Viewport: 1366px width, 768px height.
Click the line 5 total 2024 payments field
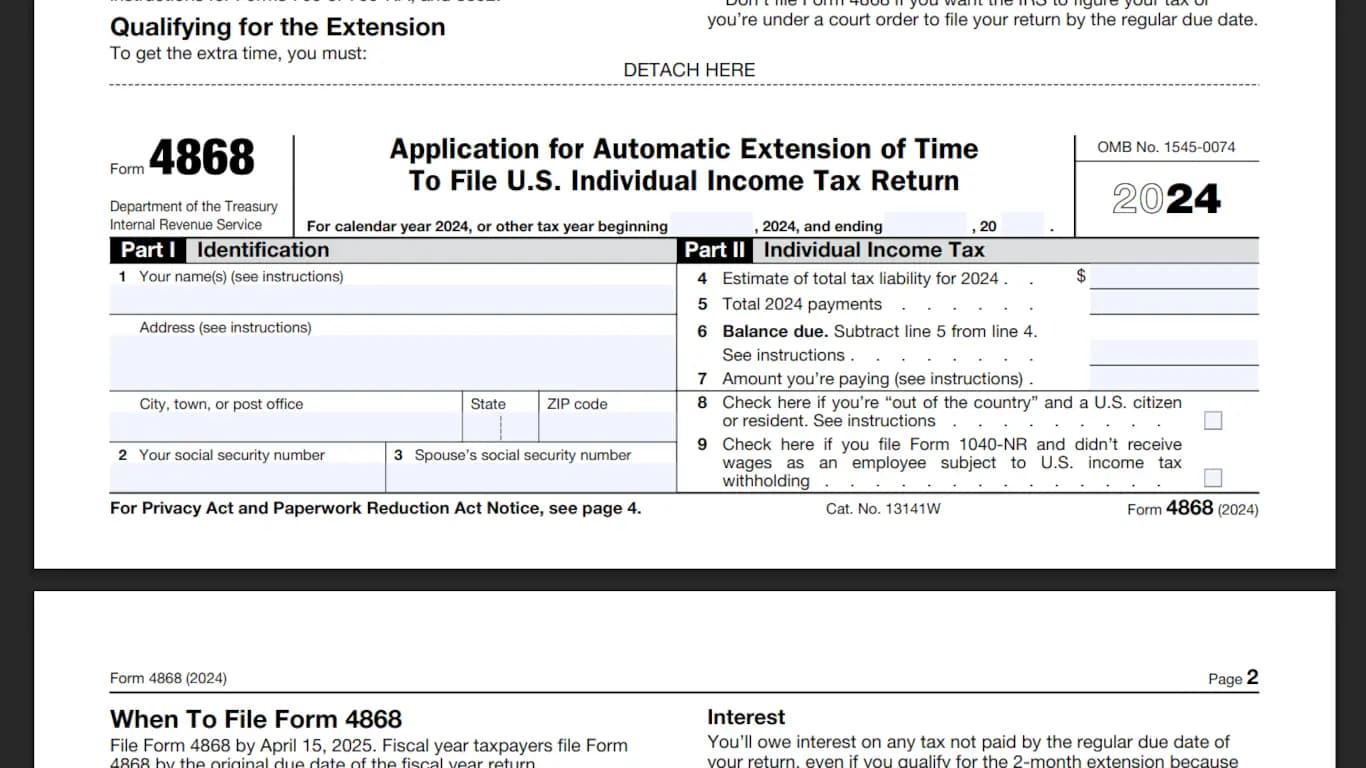pyautogui.click(x=1174, y=303)
